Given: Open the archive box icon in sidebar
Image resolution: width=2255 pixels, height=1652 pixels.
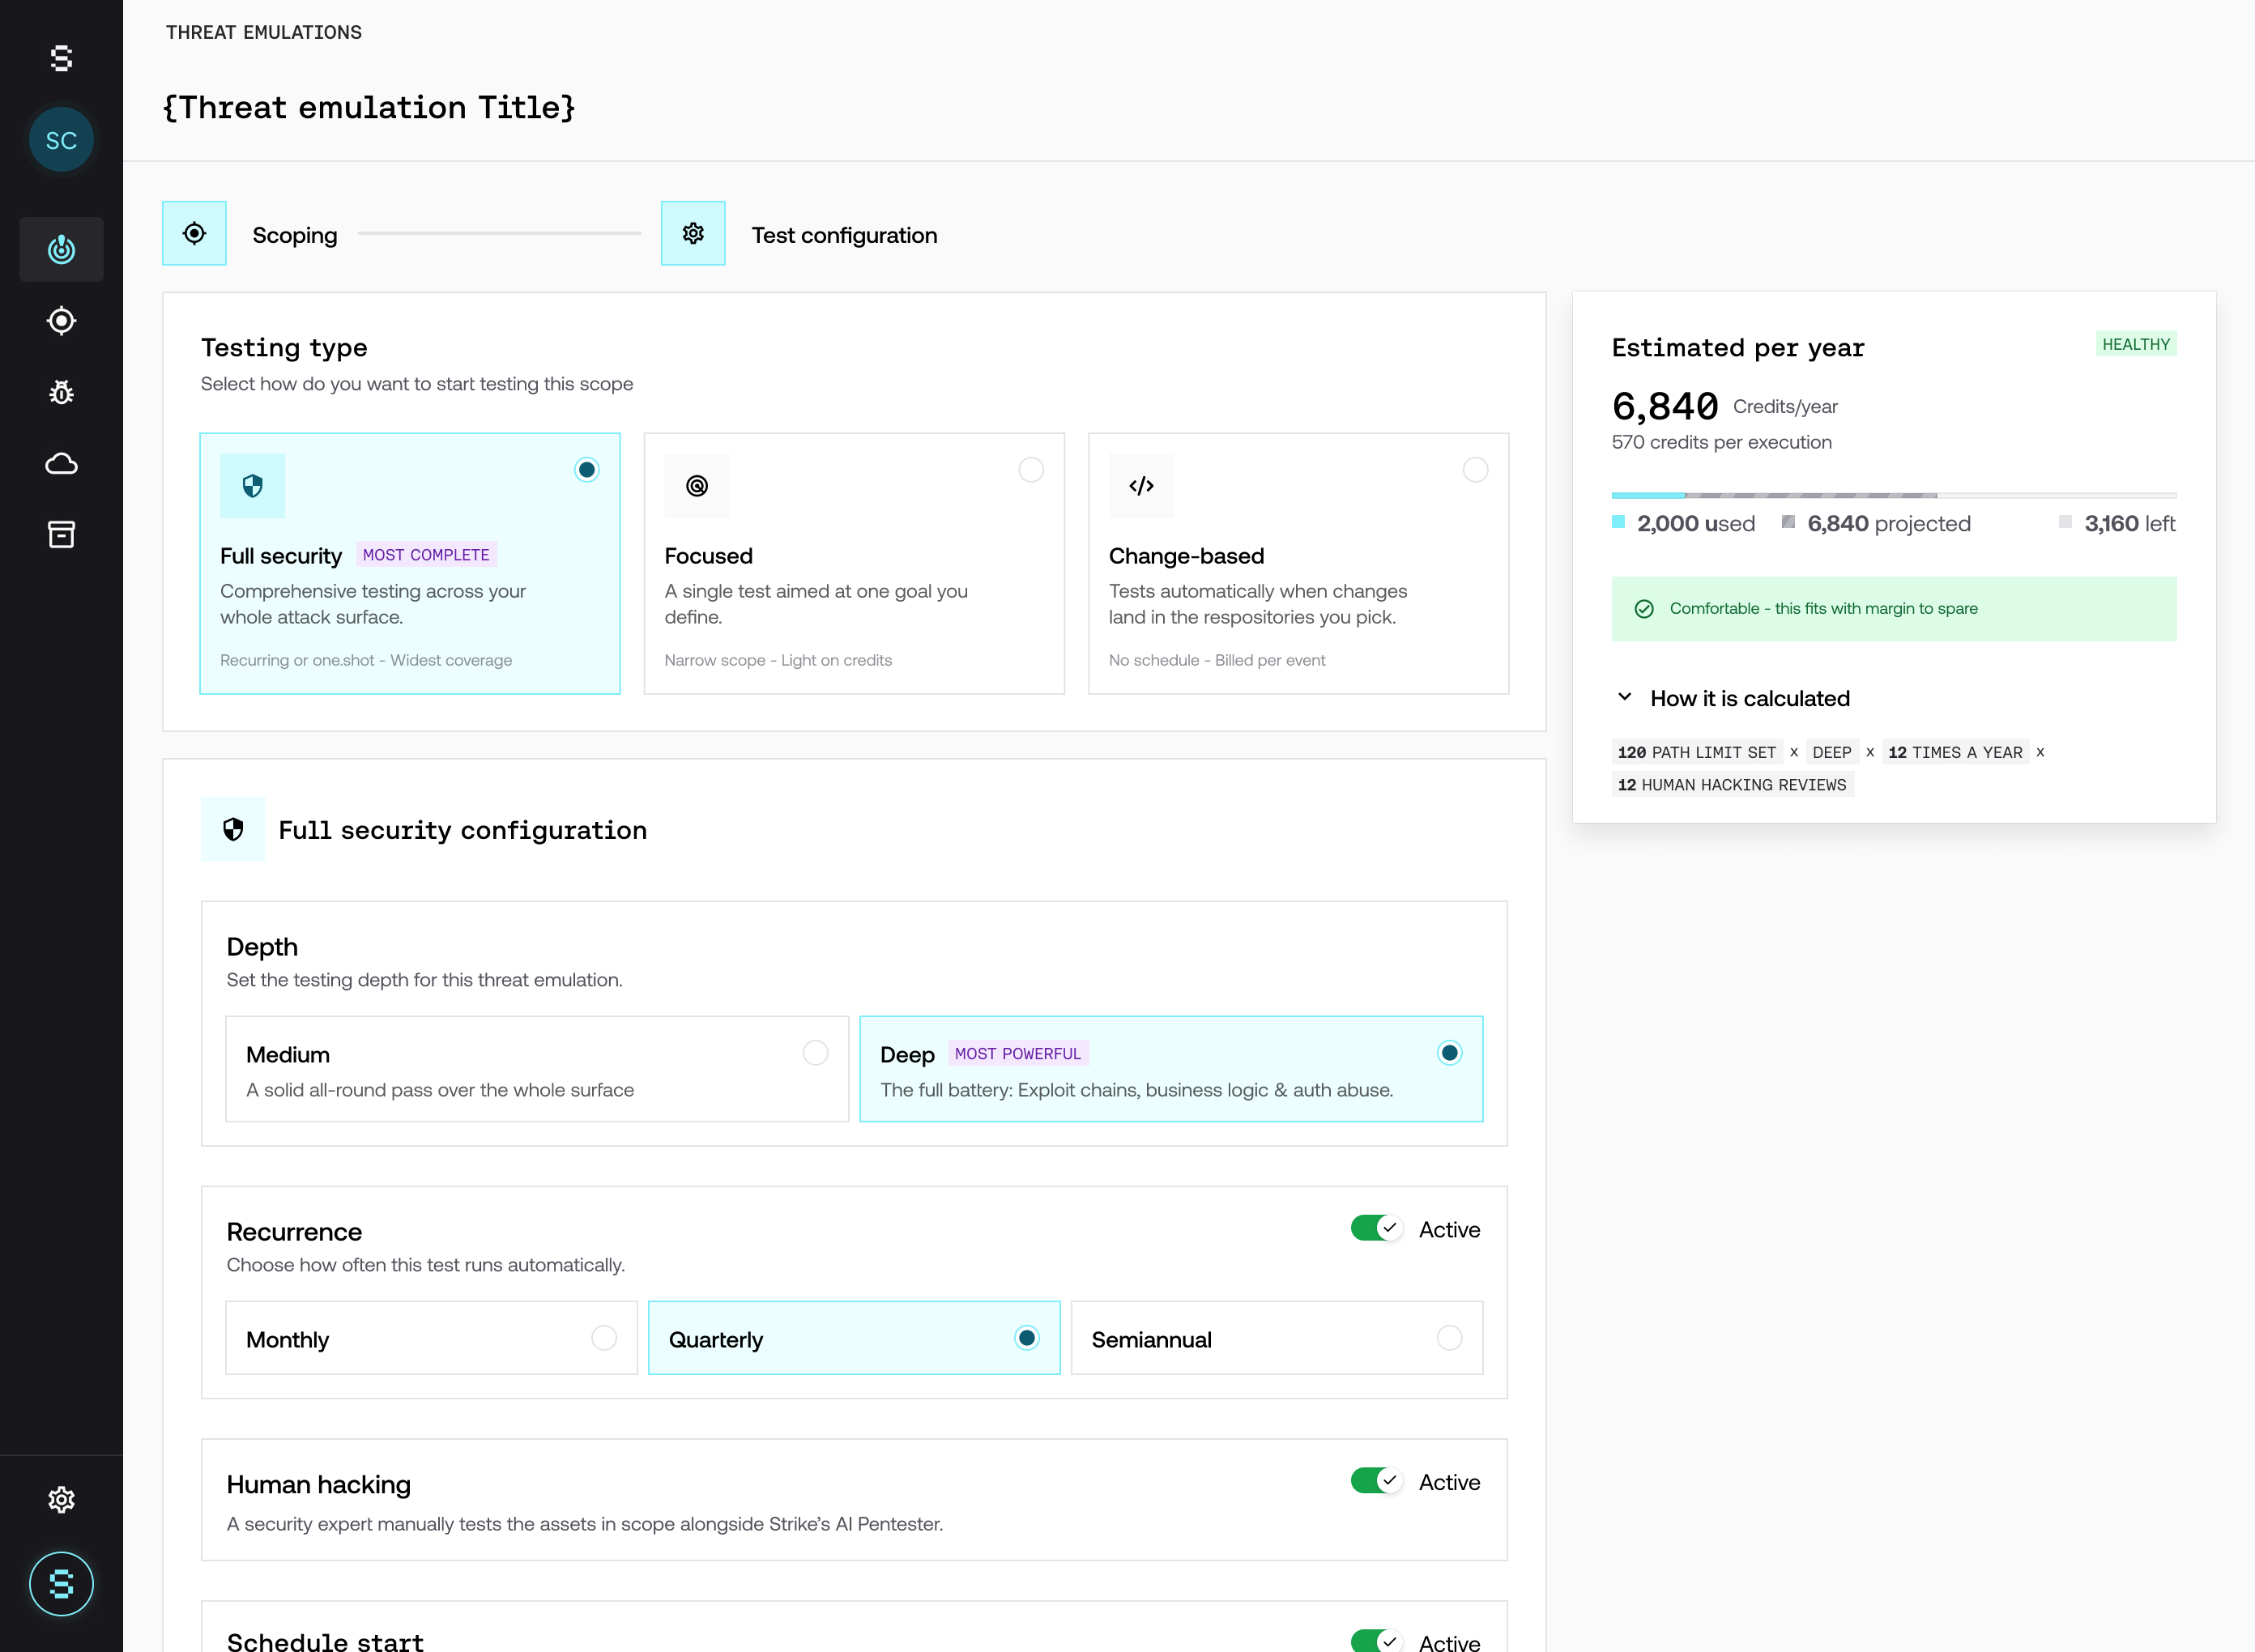Looking at the screenshot, I should pyautogui.click(x=61, y=534).
